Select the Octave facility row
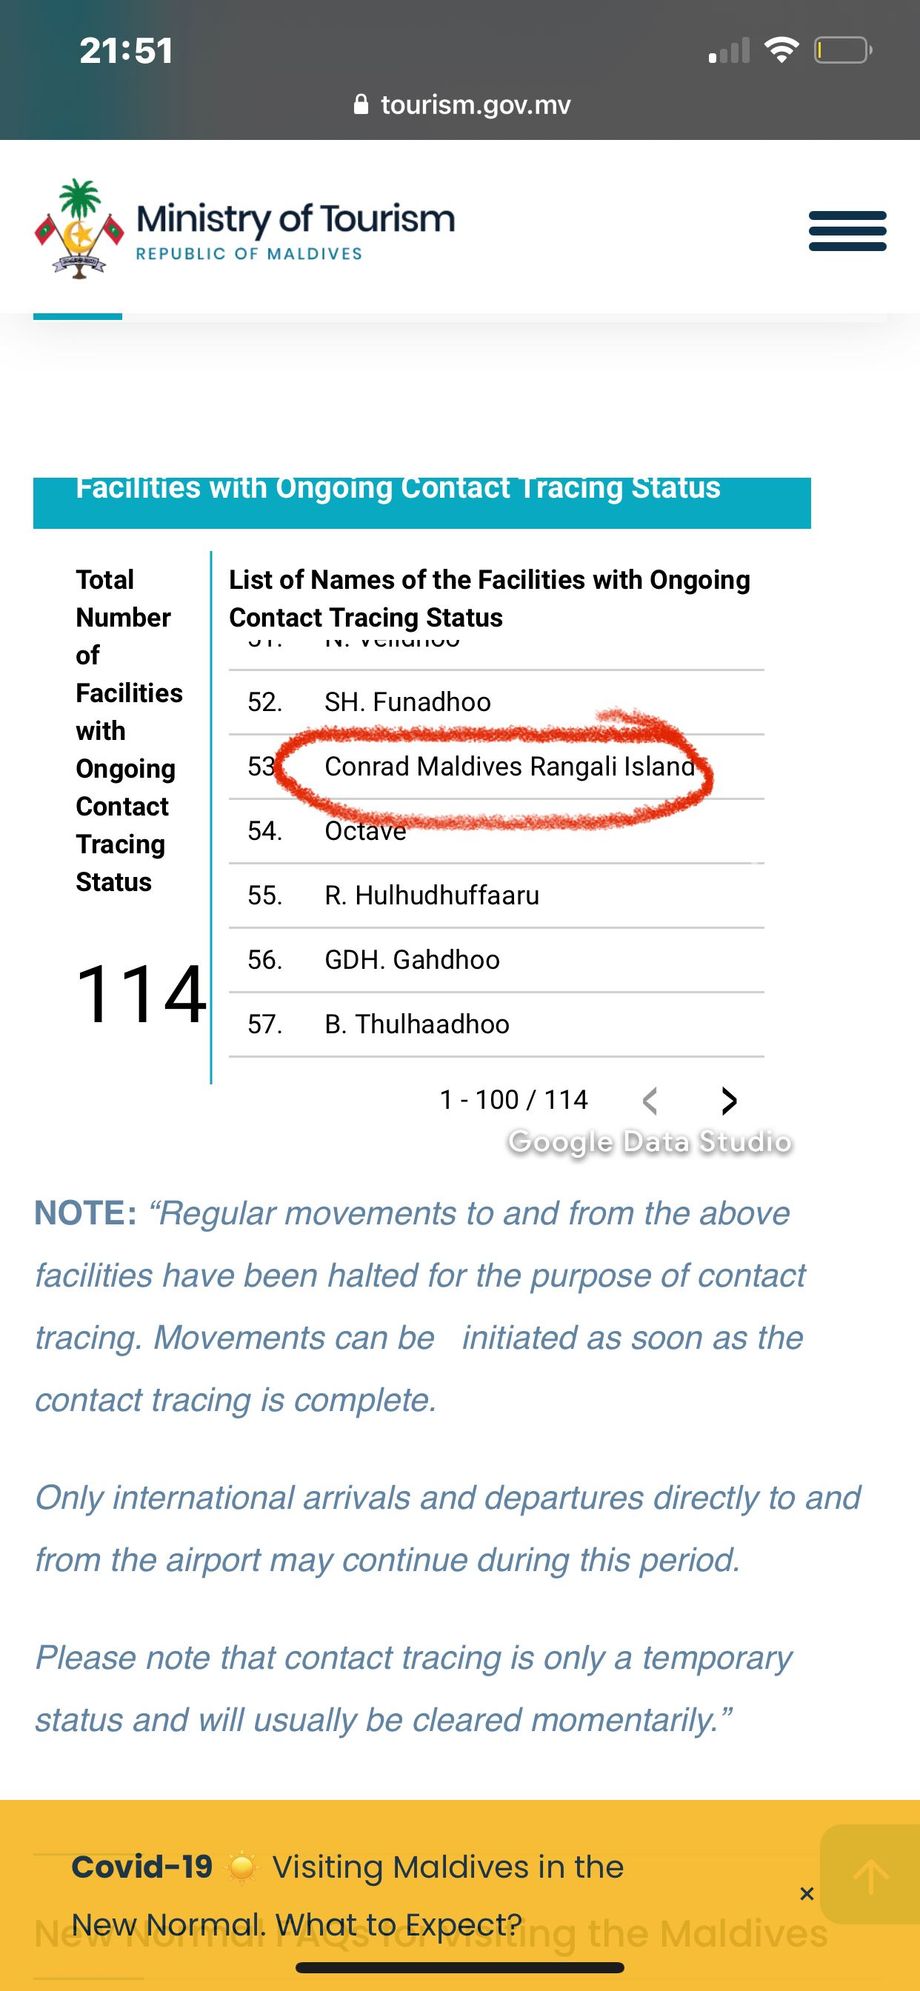Viewport: 920px width, 1991px height. (x=496, y=831)
